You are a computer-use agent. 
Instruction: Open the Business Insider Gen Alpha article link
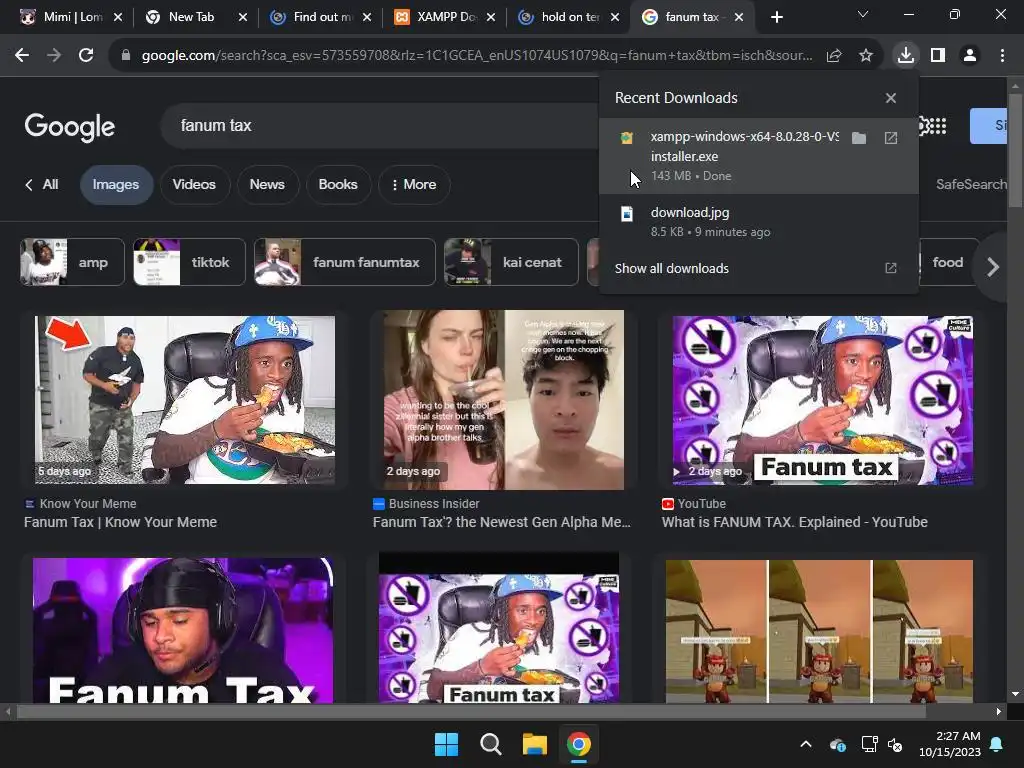502,522
